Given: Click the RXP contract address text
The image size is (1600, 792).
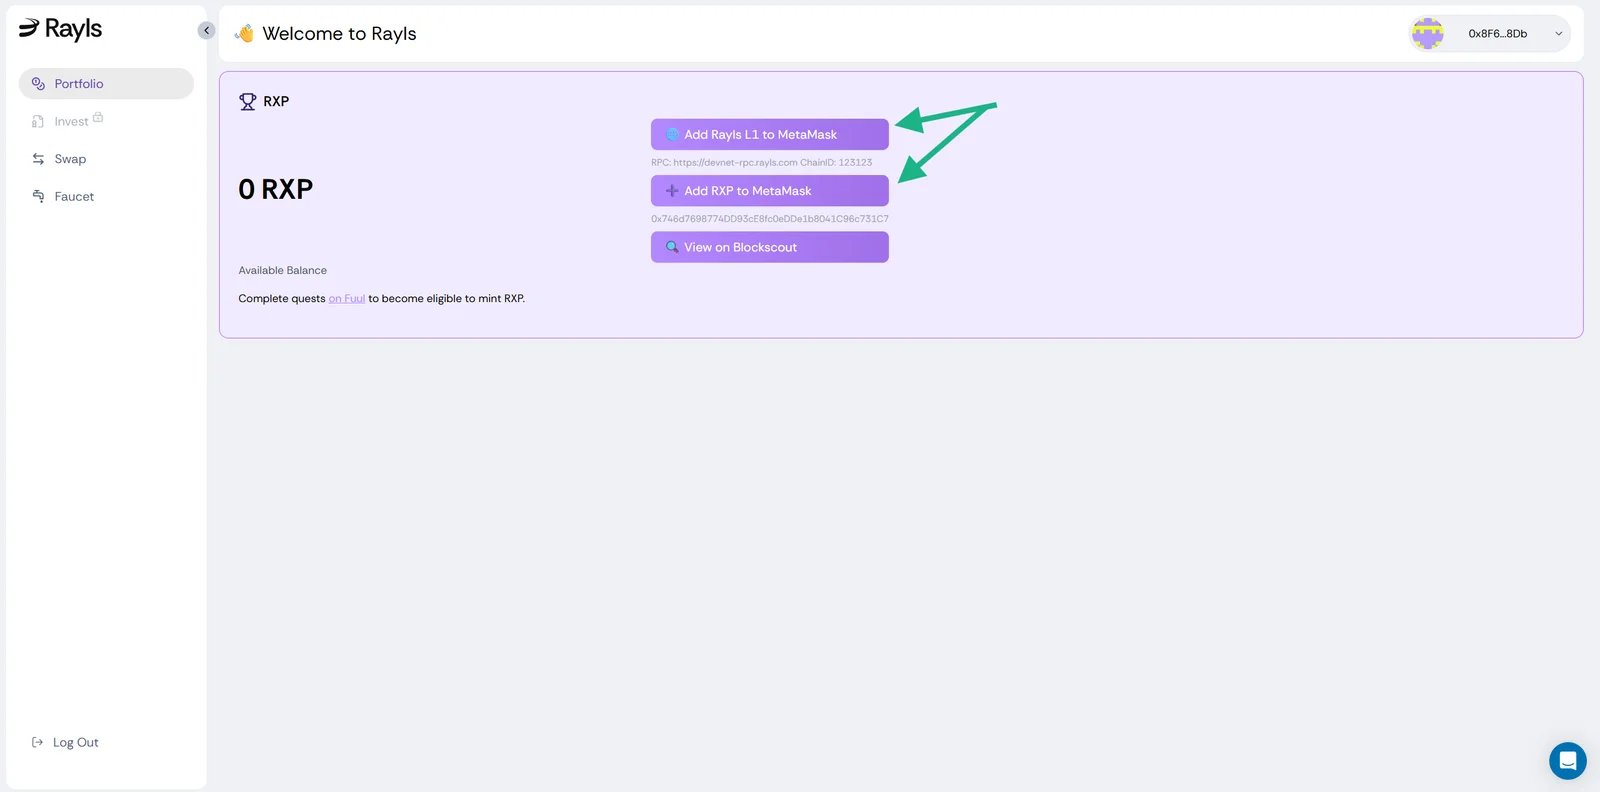Looking at the screenshot, I should [770, 219].
